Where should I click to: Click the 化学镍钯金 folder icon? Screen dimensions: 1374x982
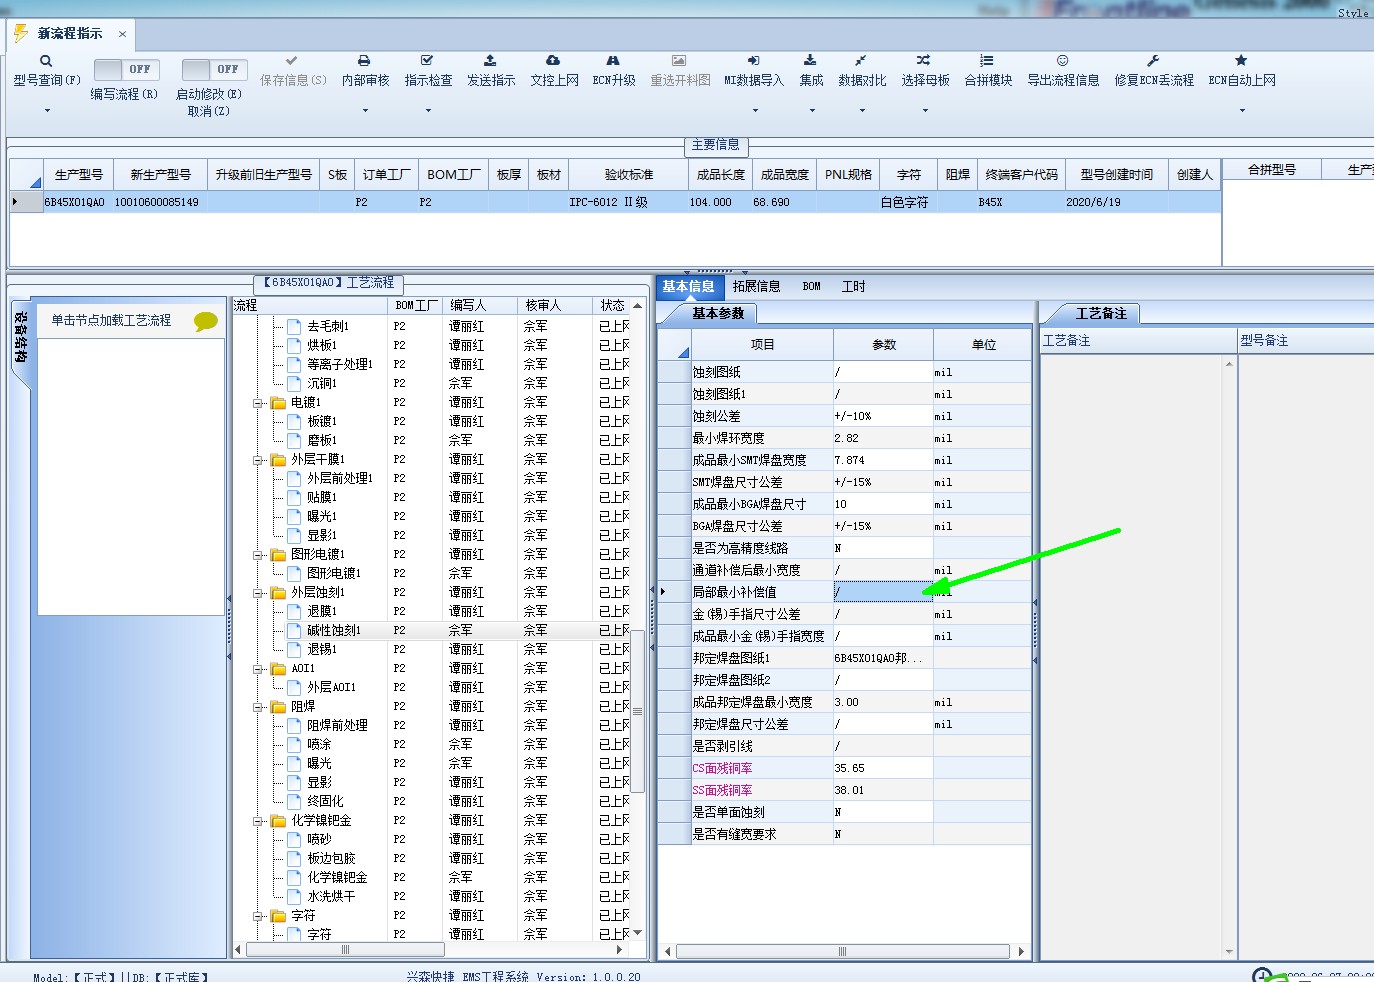pos(278,820)
